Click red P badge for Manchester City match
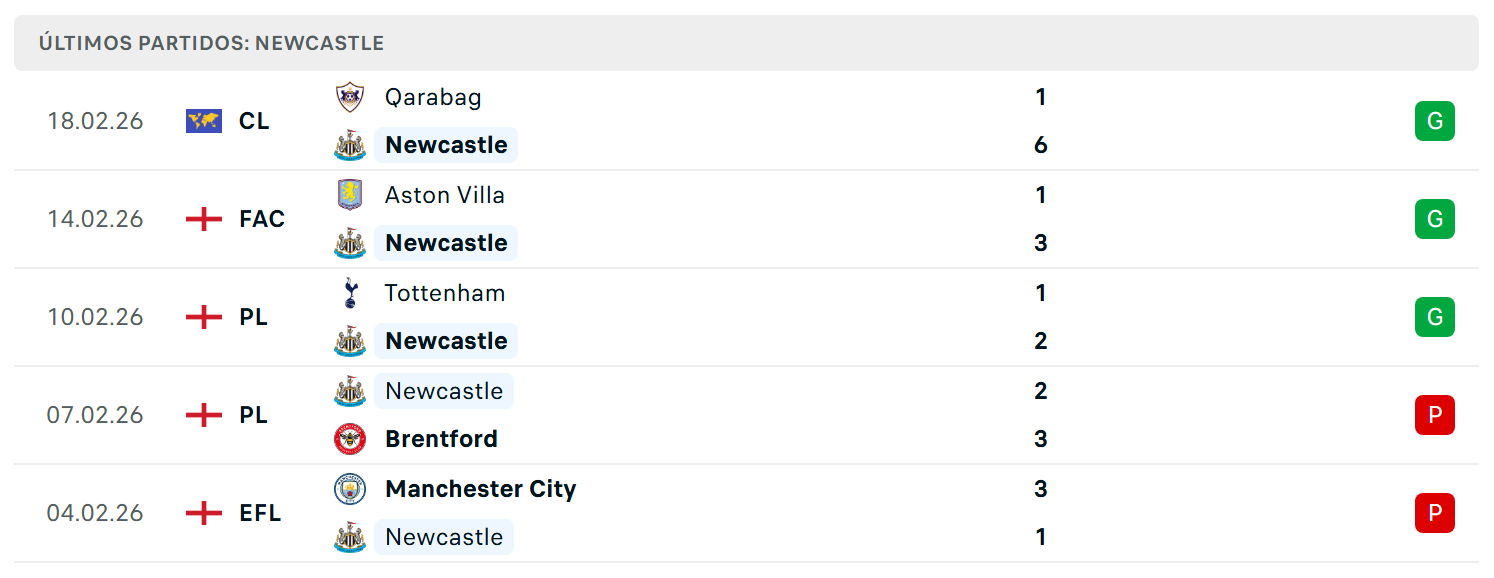Viewport: 1494px width, 578px height. coord(1434,513)
